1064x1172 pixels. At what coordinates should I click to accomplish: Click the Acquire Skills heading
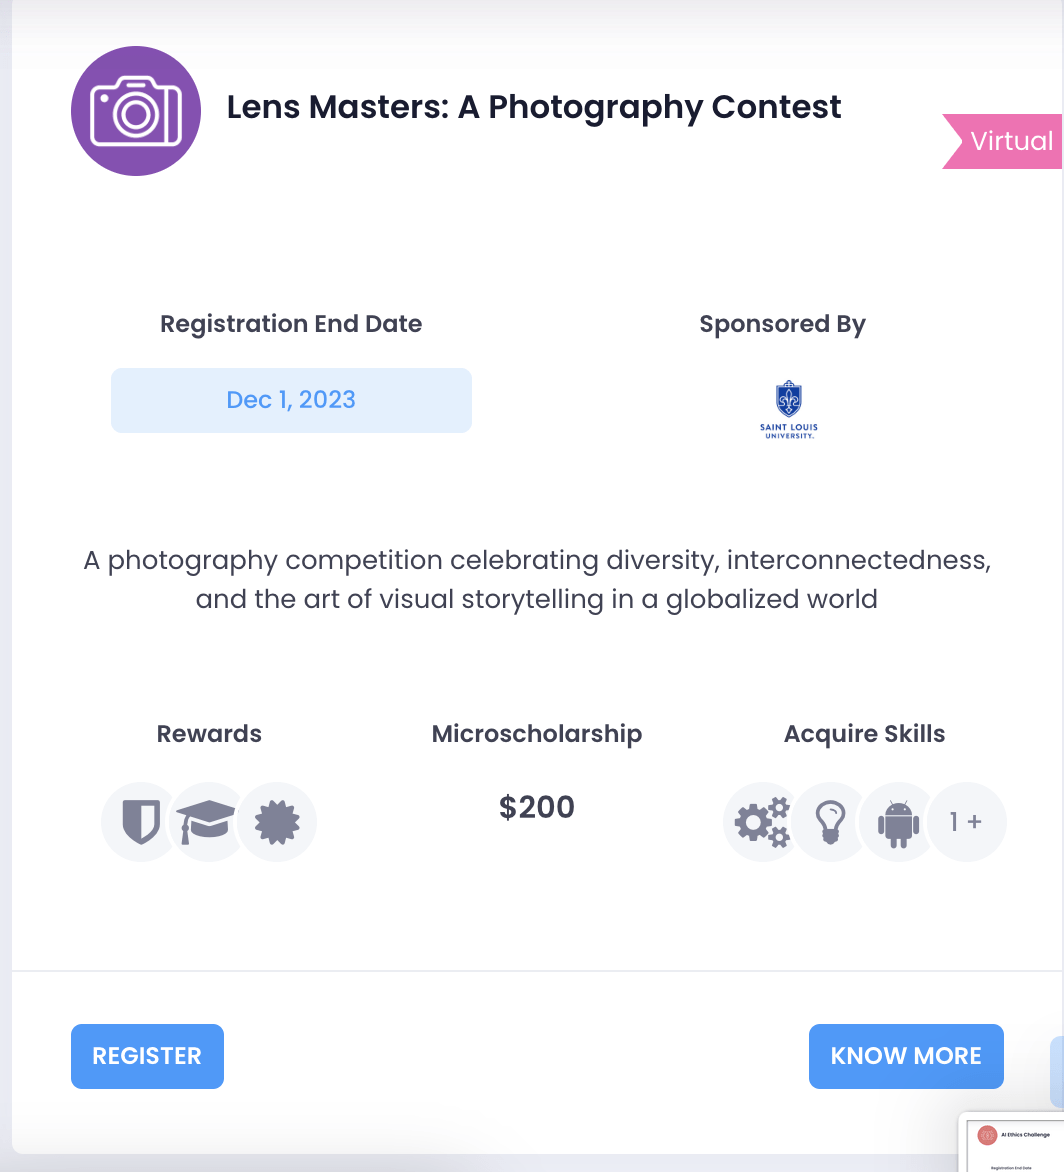click(864, 734)
